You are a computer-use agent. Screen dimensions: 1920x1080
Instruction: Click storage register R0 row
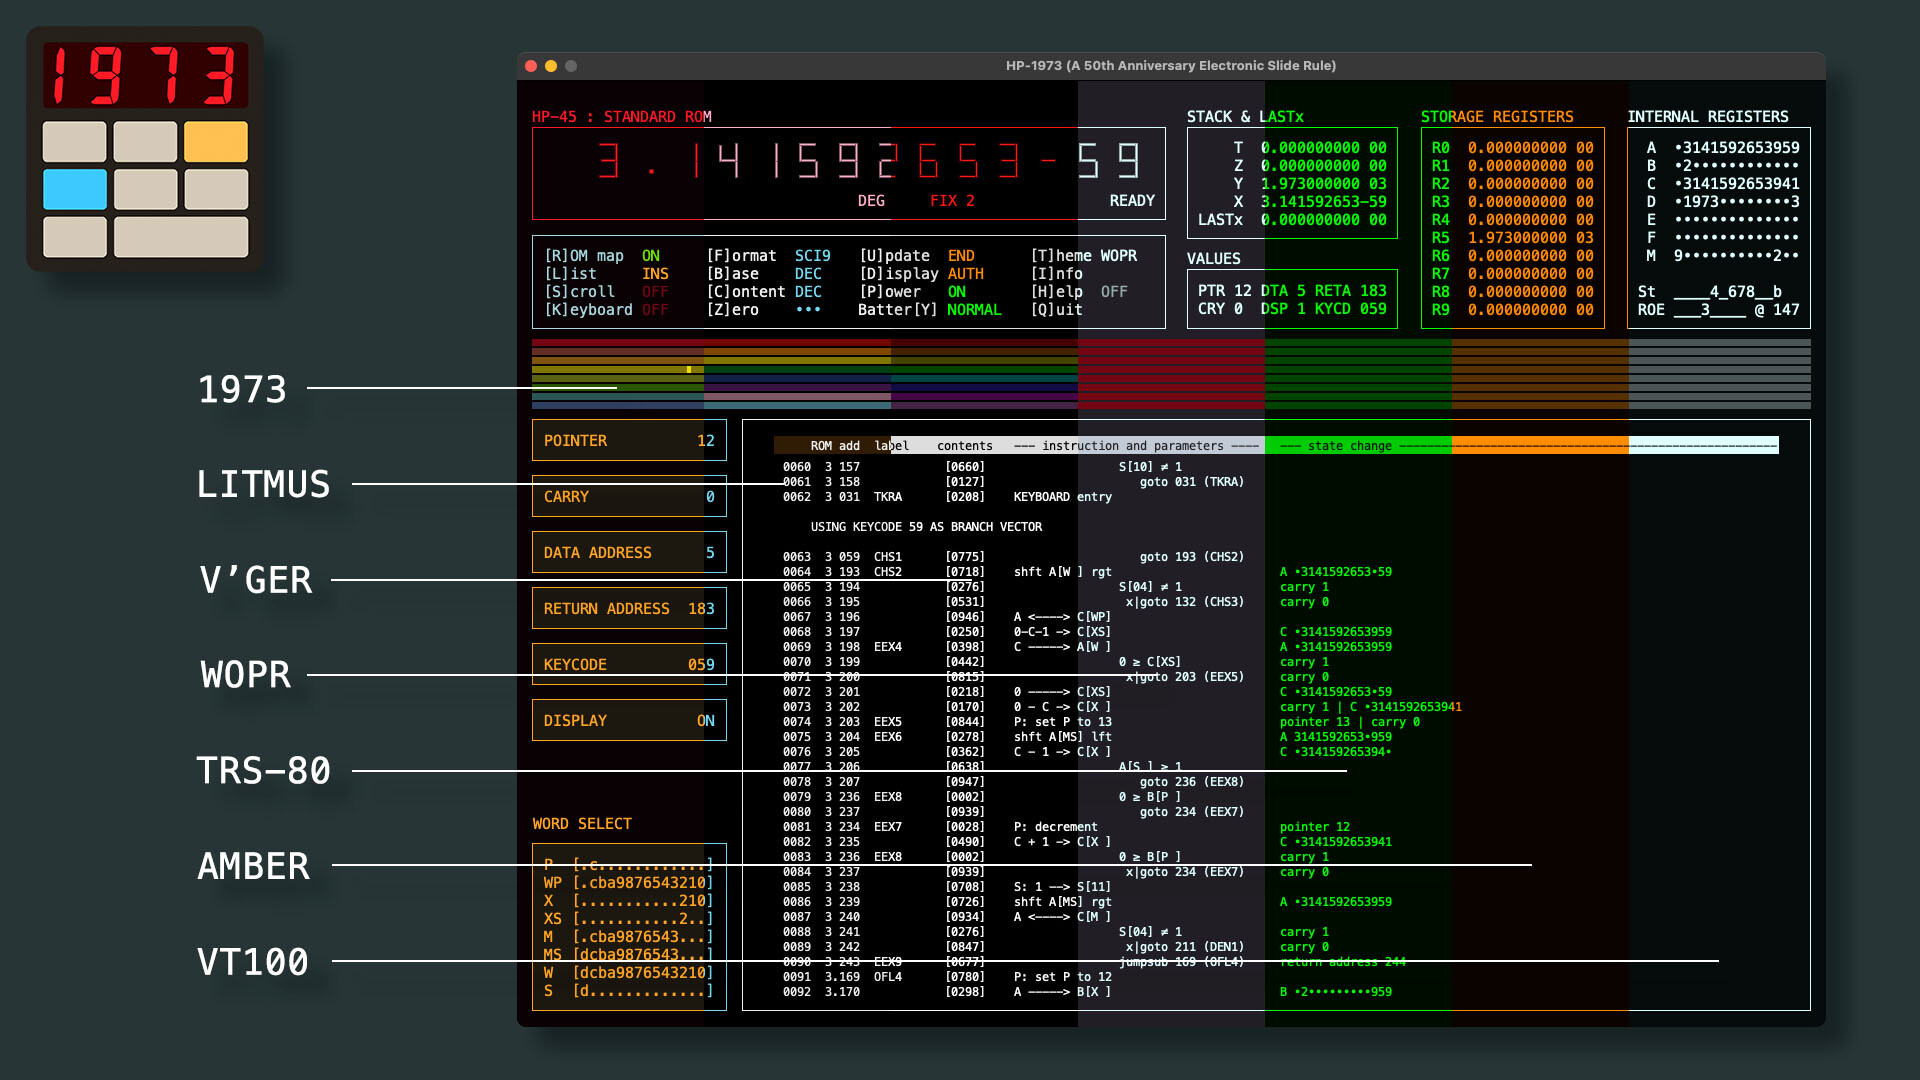pos(1513,148)
